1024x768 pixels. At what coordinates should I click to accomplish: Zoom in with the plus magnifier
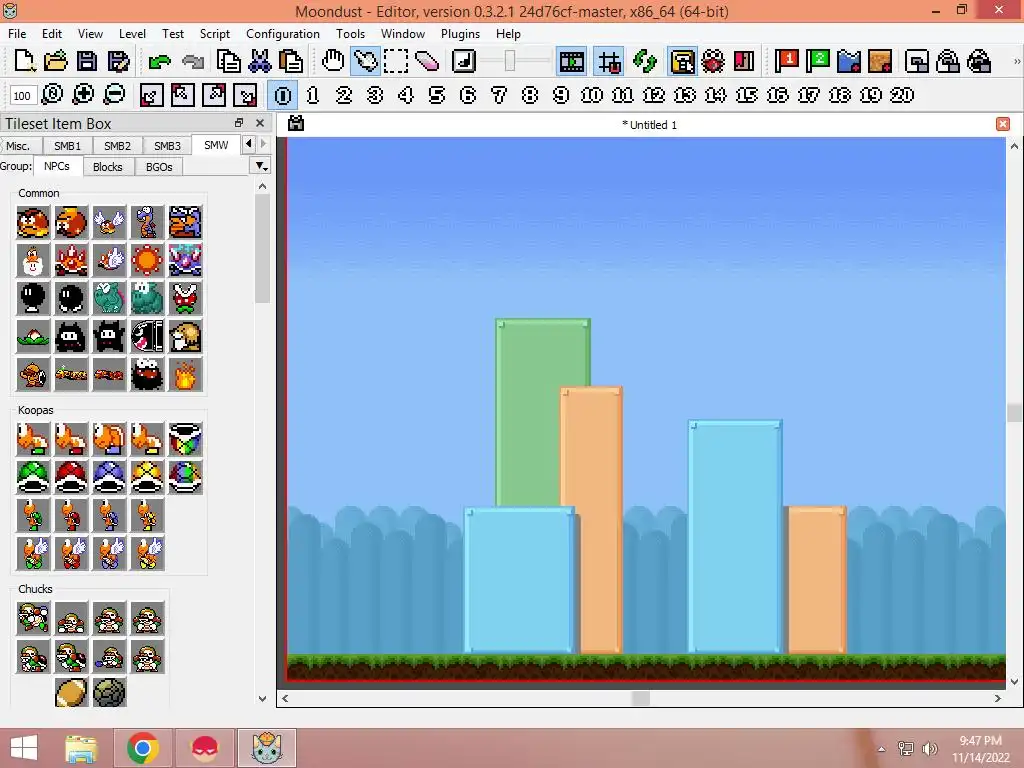[x=83, y=95]
